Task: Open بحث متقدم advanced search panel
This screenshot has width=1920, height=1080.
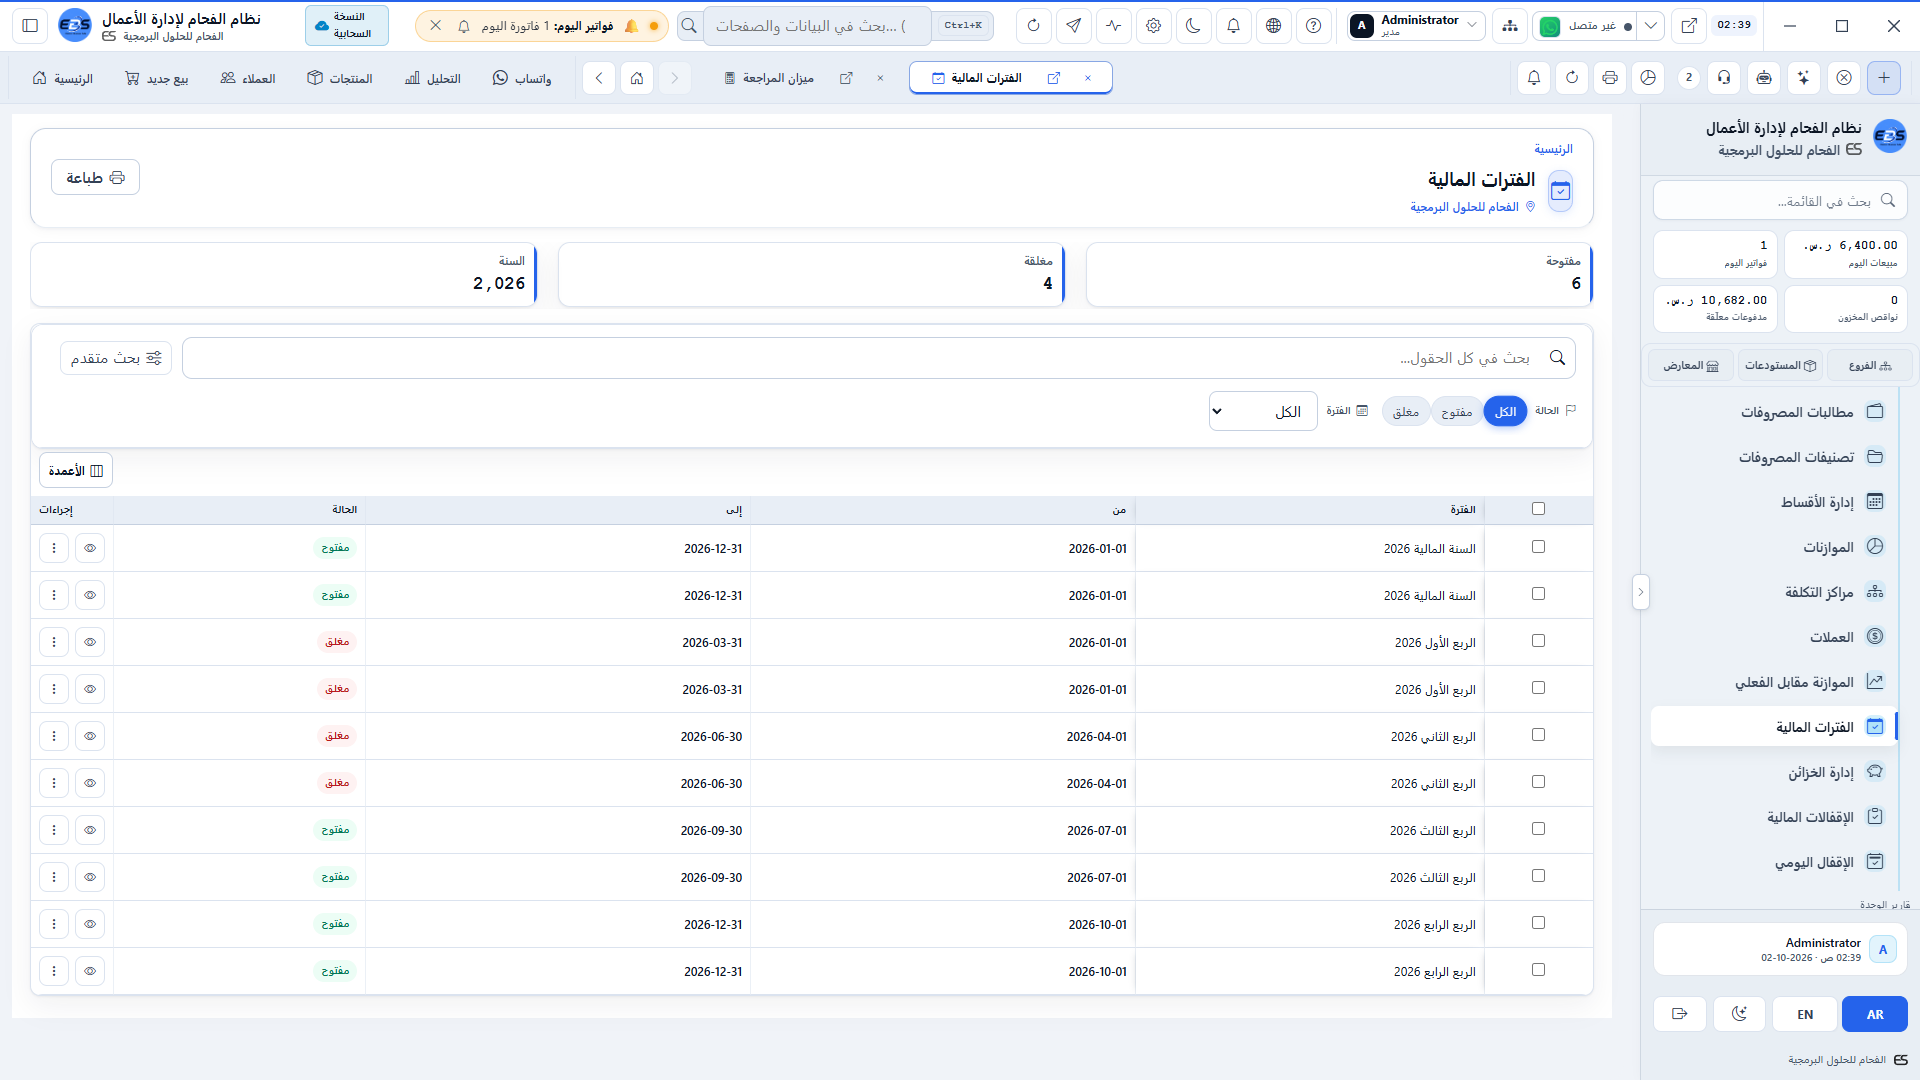Action: tap(116, 358)
